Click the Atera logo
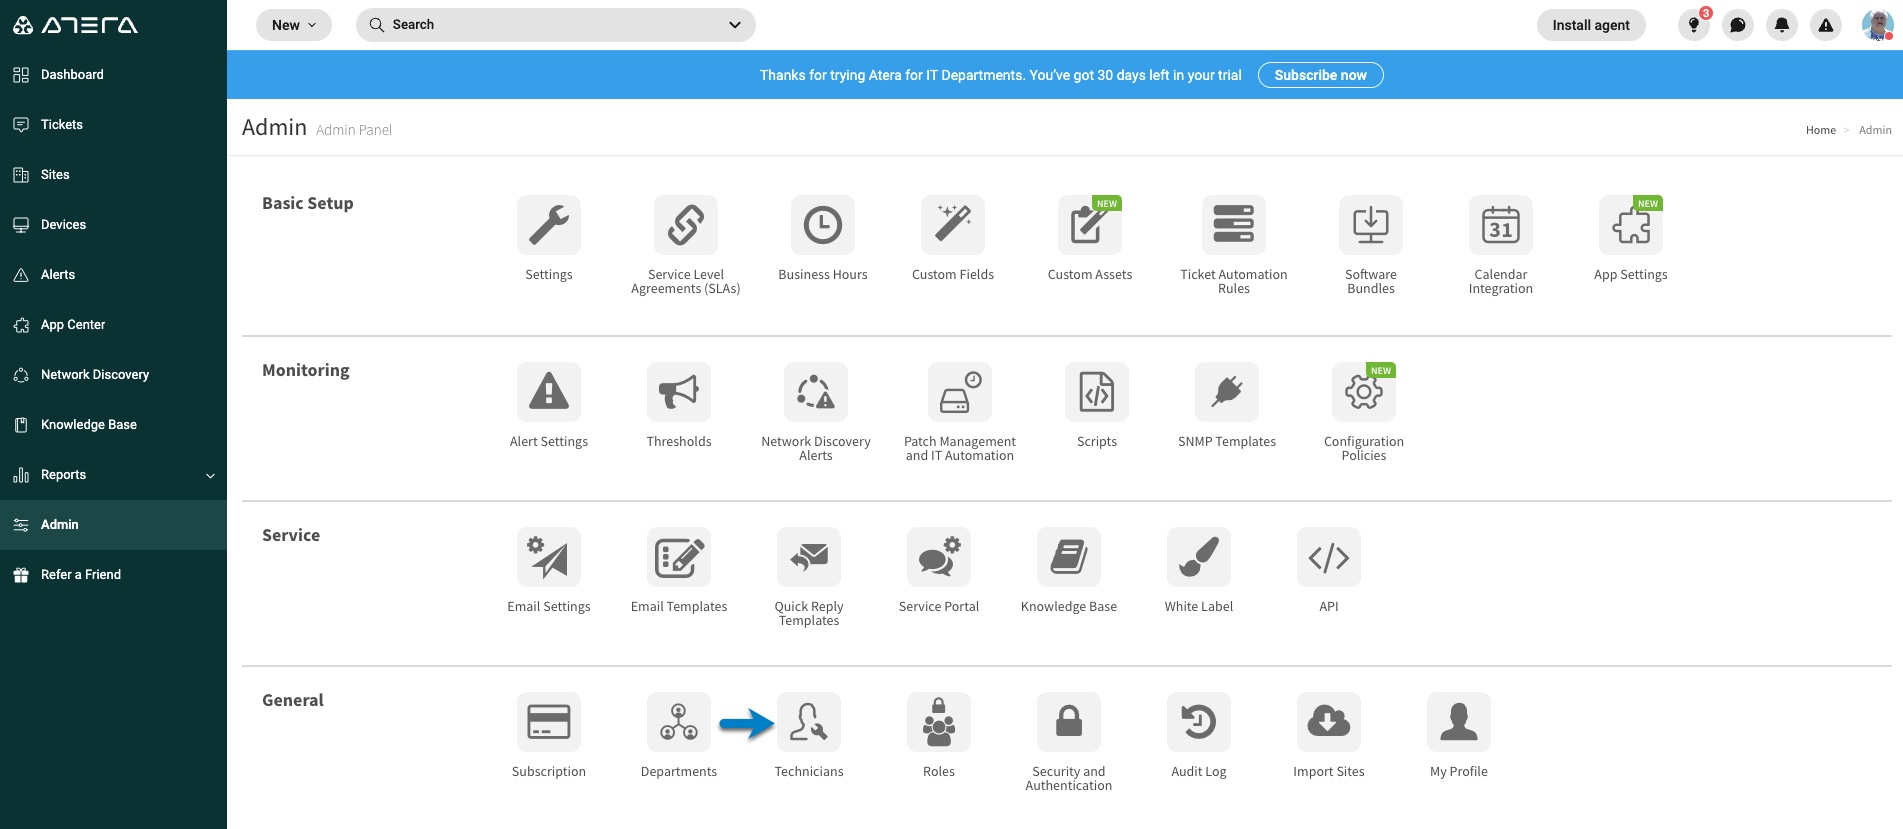Viewport: 1903px width, 829px height. [75, 25]
